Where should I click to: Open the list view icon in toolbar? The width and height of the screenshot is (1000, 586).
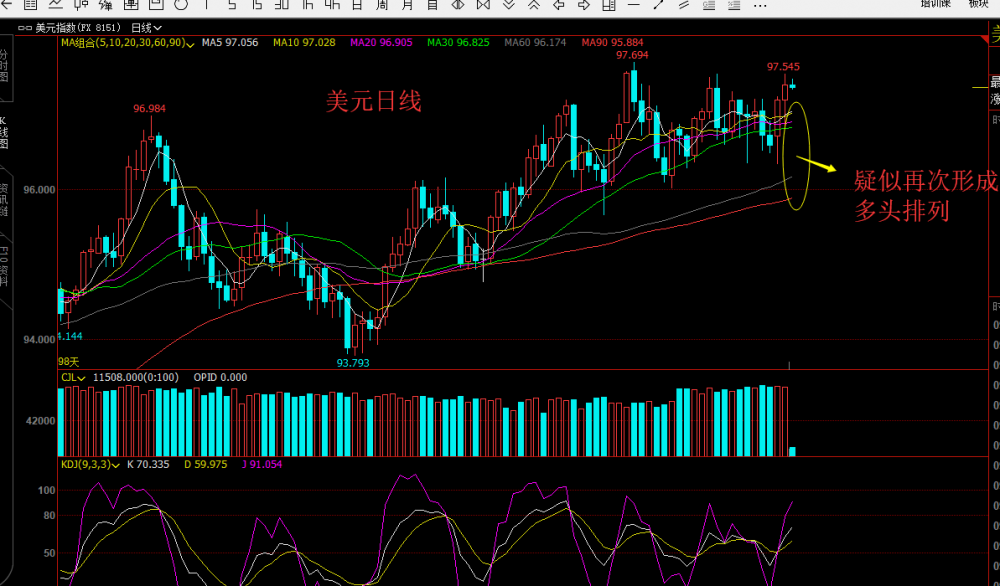click(30, 4)
